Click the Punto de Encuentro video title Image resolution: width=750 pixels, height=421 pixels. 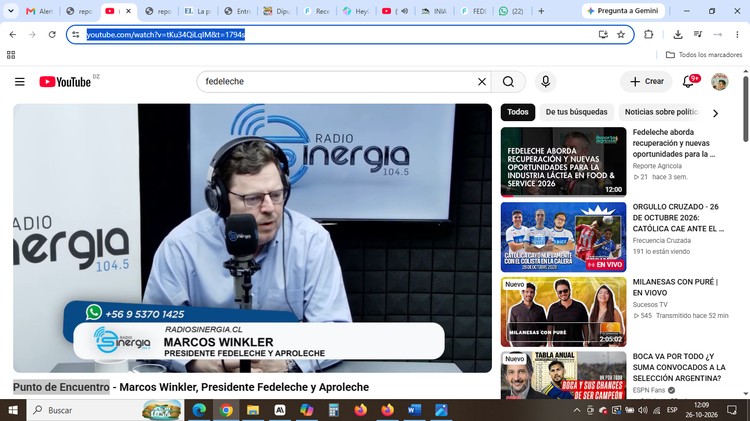coord(191,387)
